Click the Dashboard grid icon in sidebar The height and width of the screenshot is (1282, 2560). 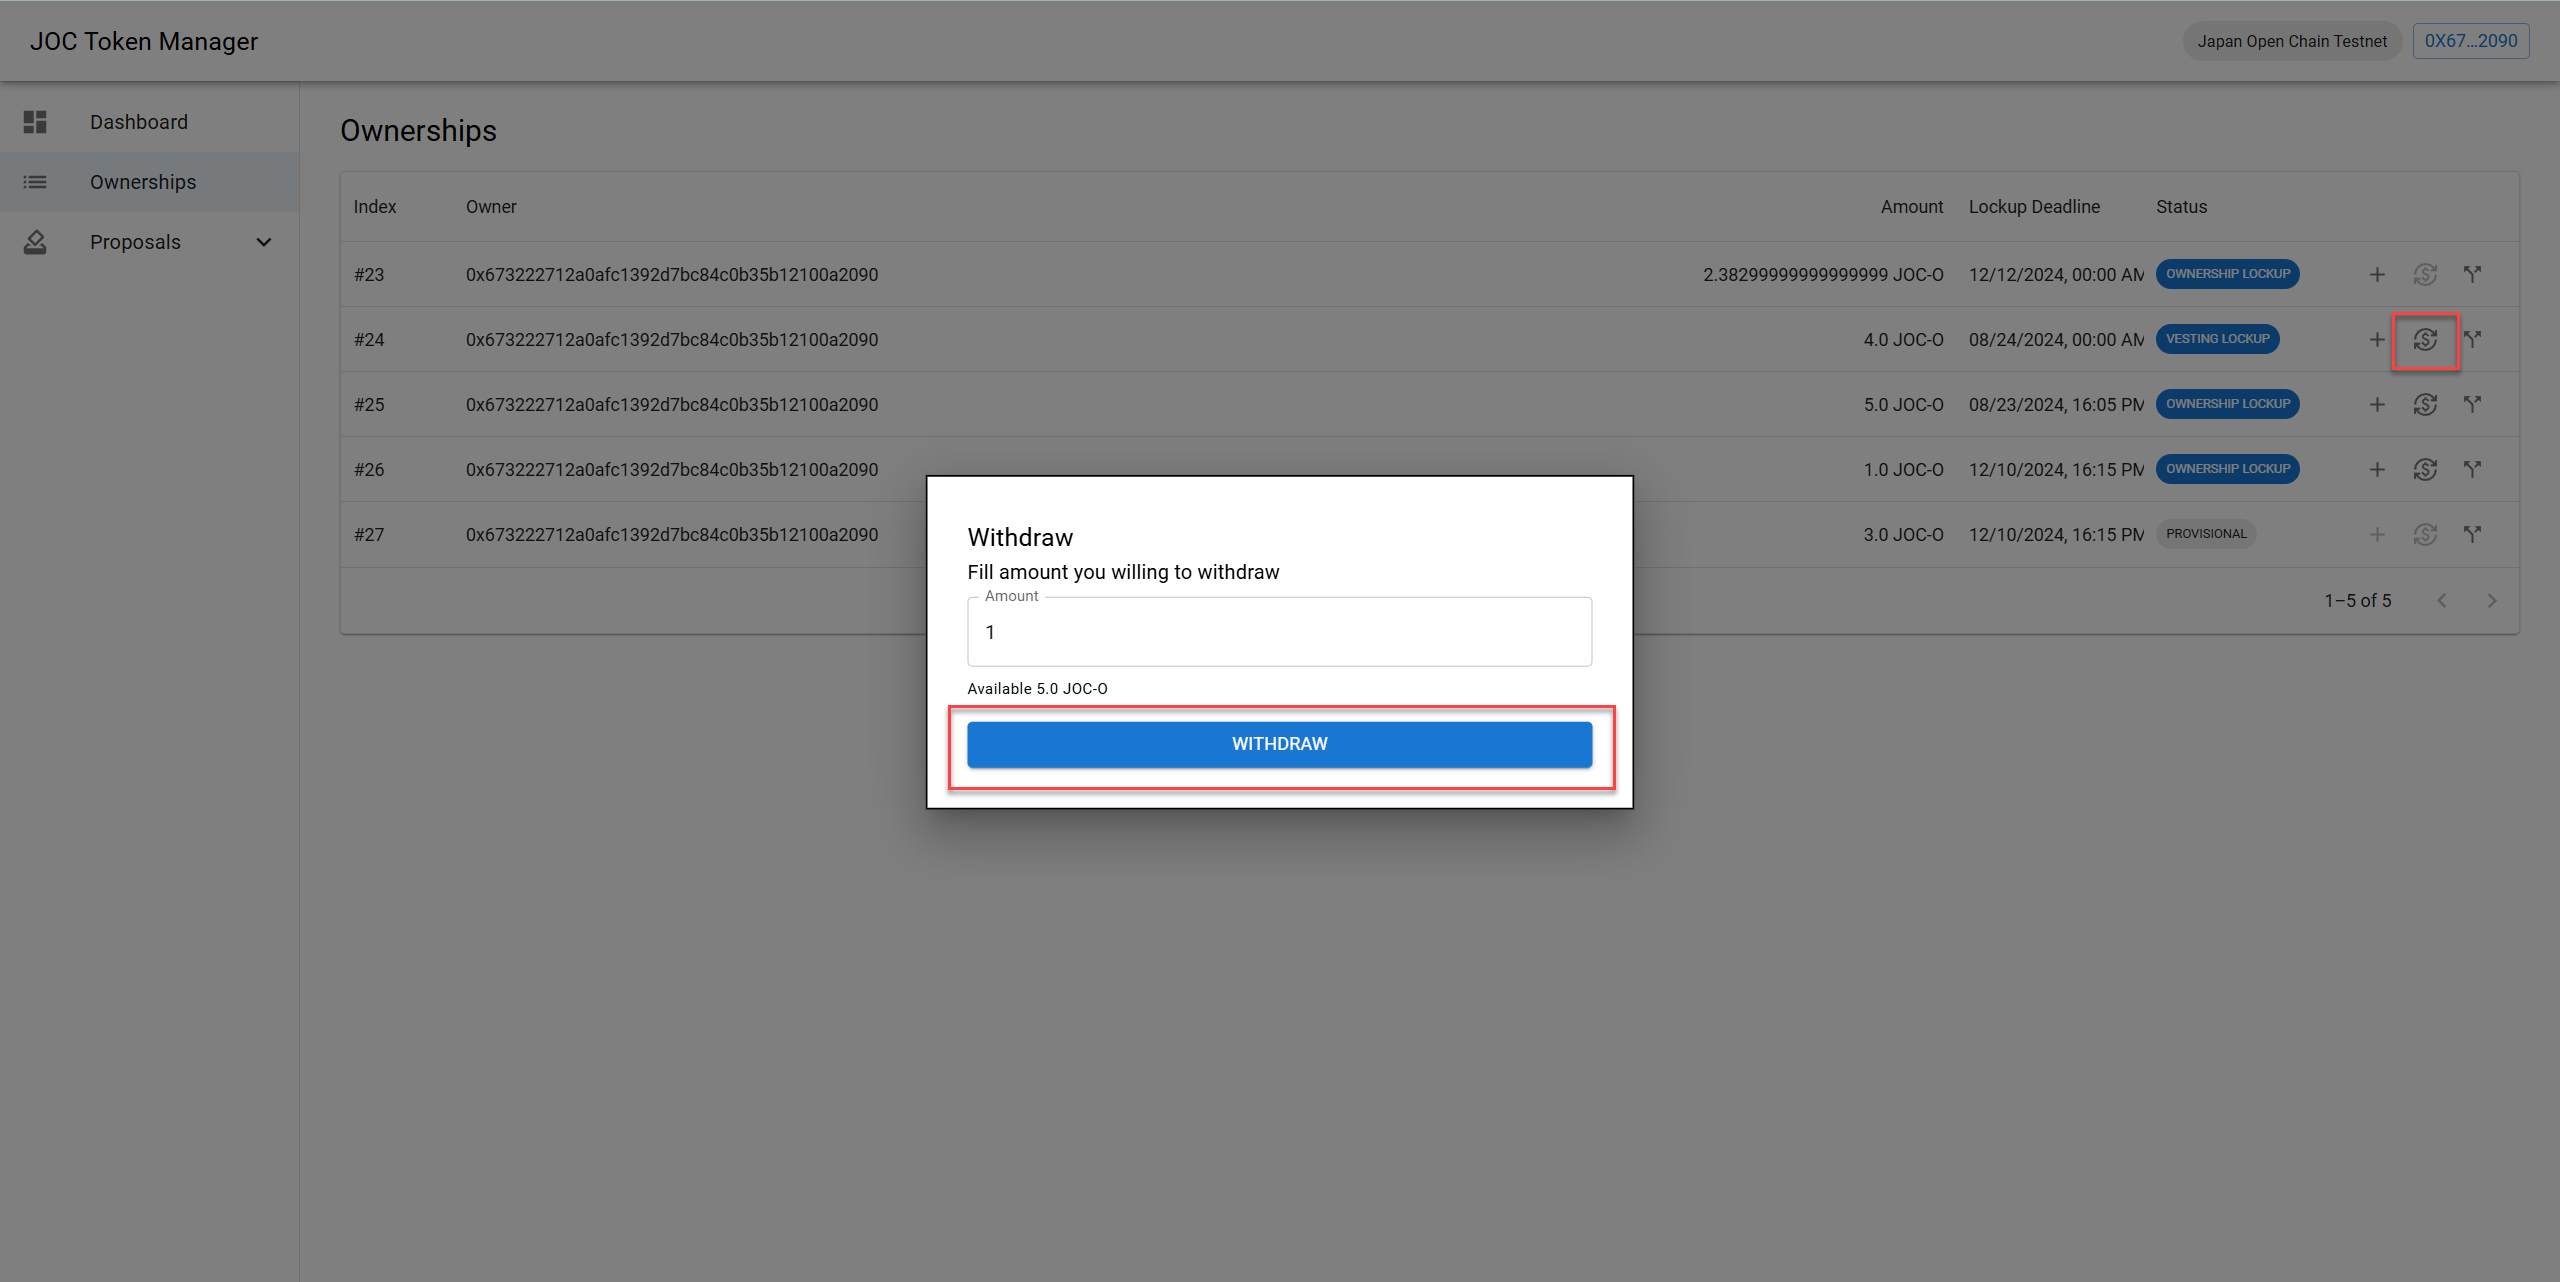(35, 122)
